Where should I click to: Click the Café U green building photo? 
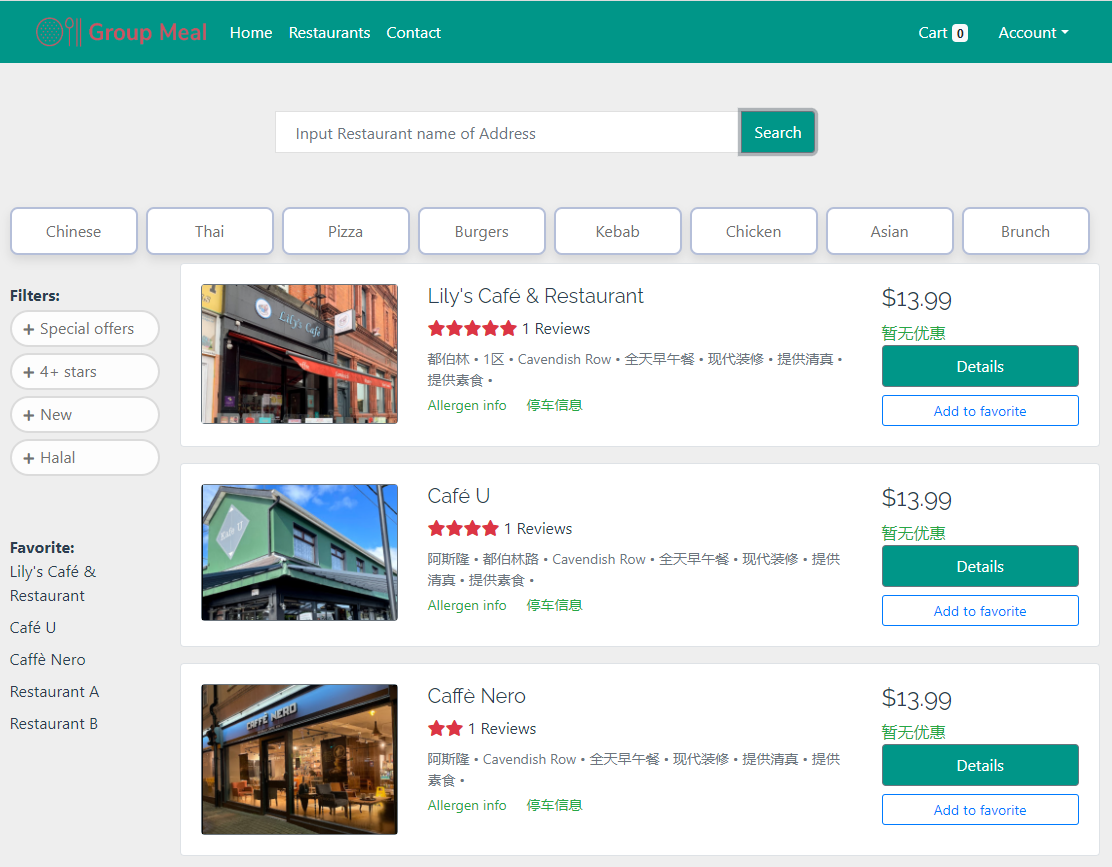(x=299, y=552)
